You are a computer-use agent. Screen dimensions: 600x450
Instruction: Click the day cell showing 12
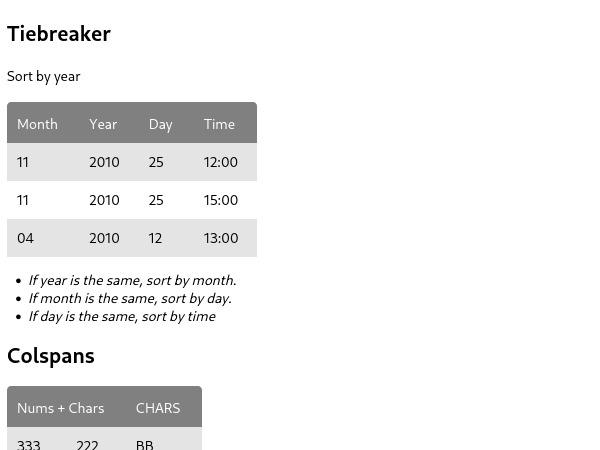coord(155,238)
